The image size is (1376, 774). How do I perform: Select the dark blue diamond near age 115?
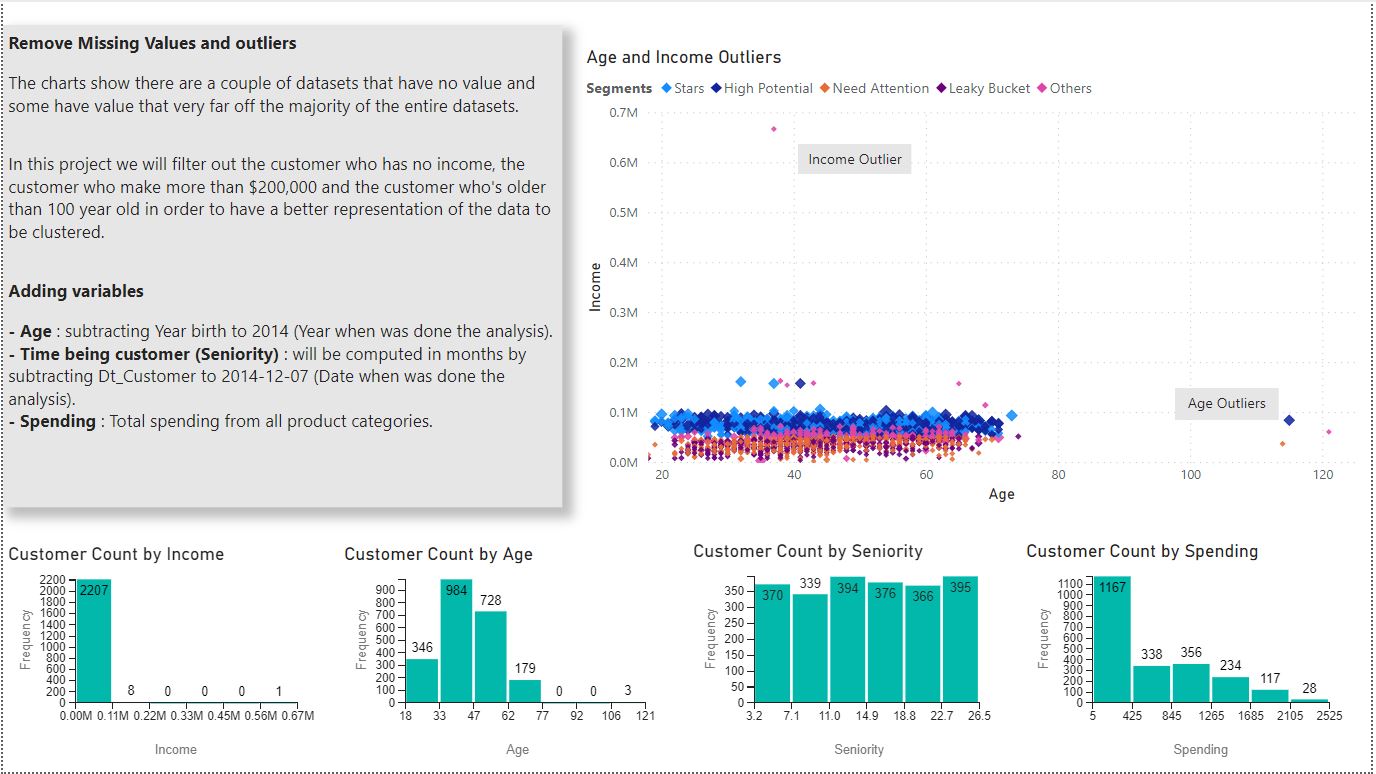[x=1289, y=421]
